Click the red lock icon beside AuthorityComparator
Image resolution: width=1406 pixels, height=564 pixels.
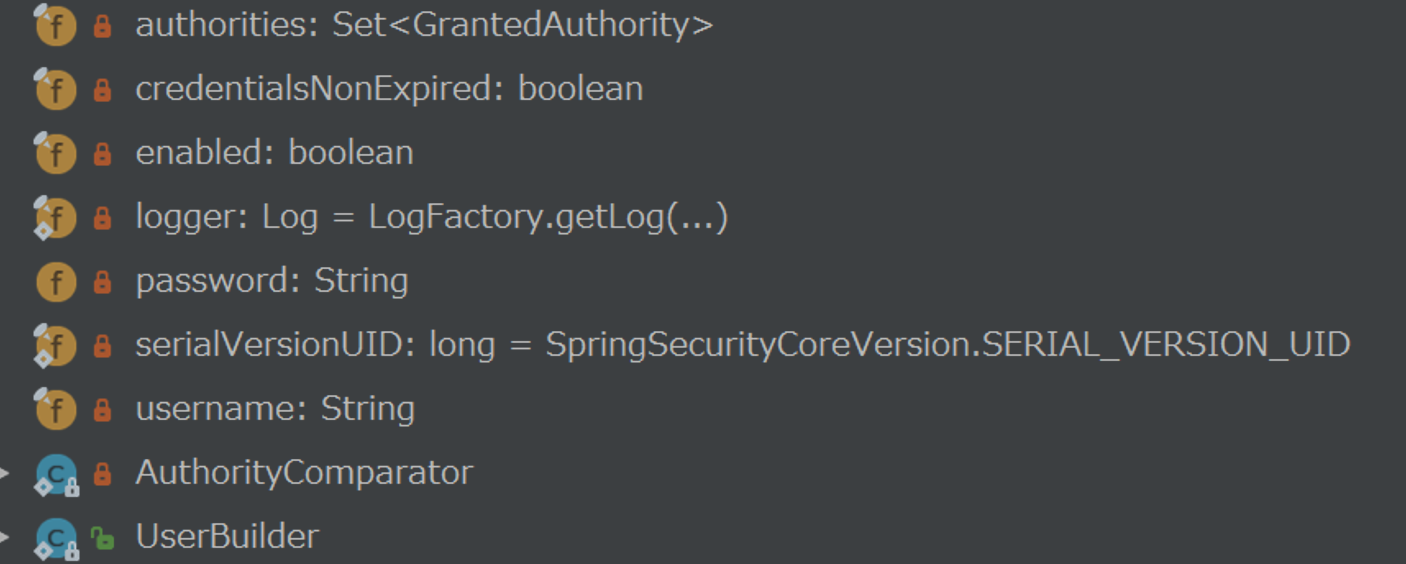pyautogui.click(x=102, y=475)
